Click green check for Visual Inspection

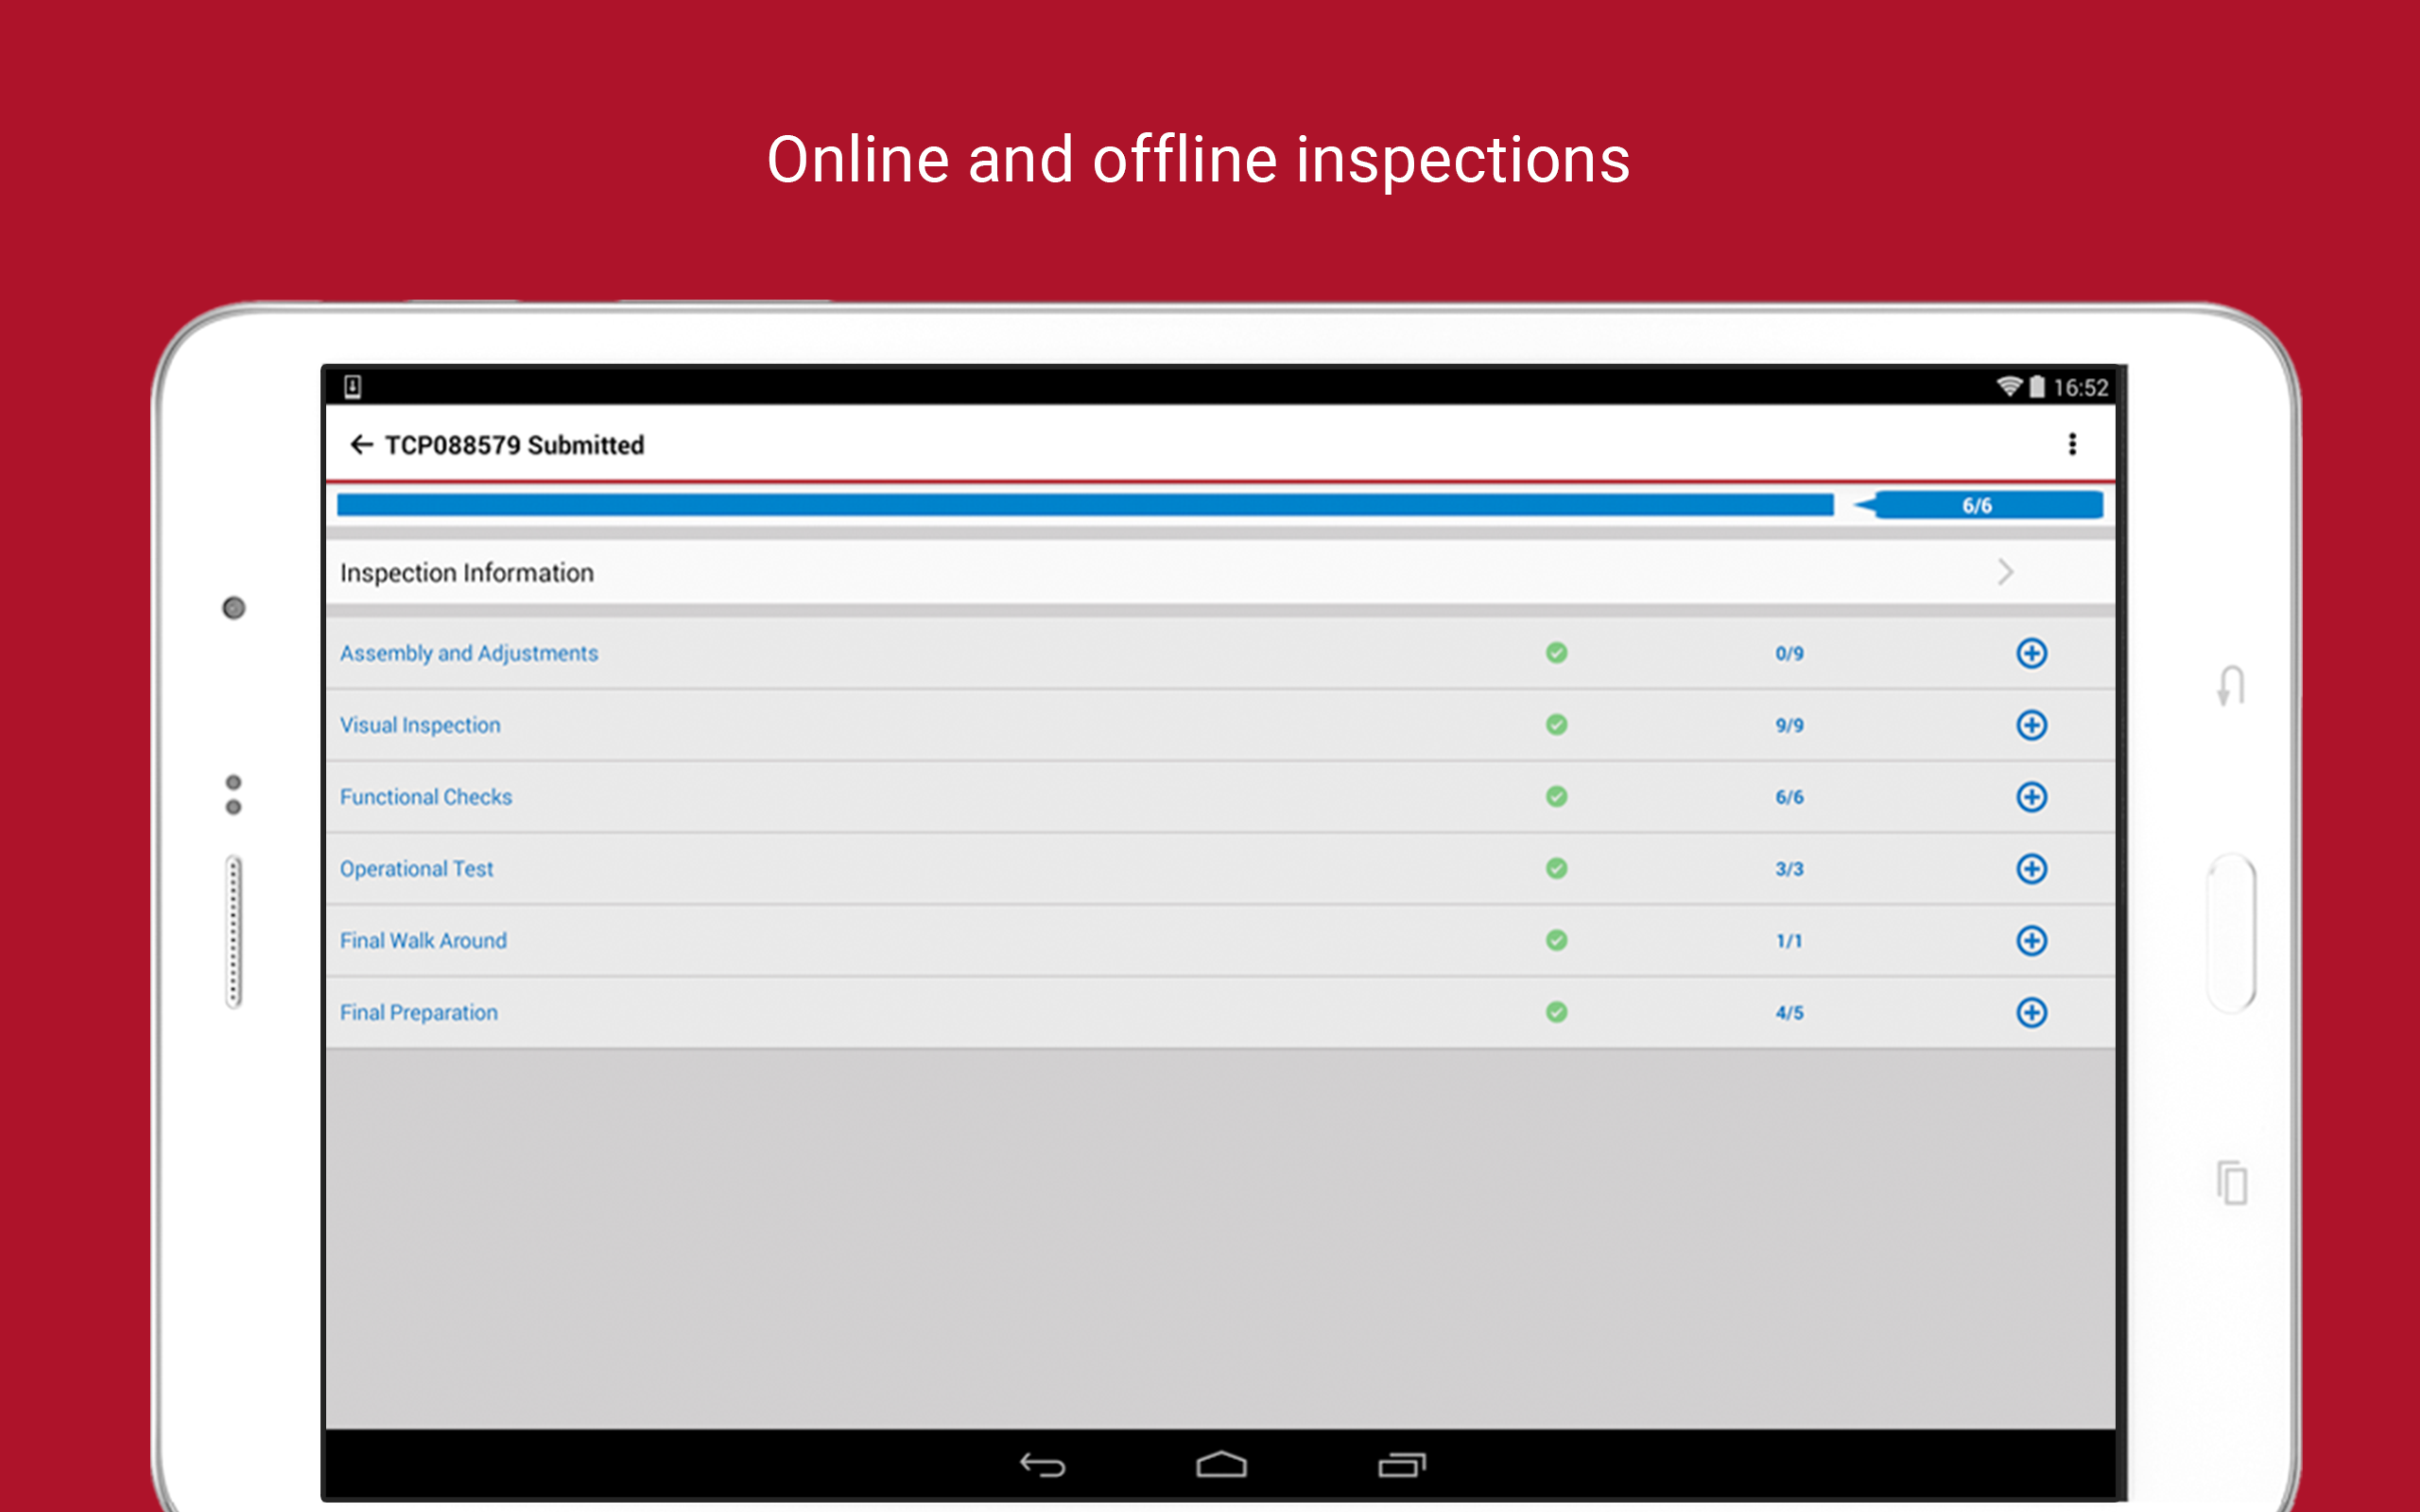[1556, 725]
